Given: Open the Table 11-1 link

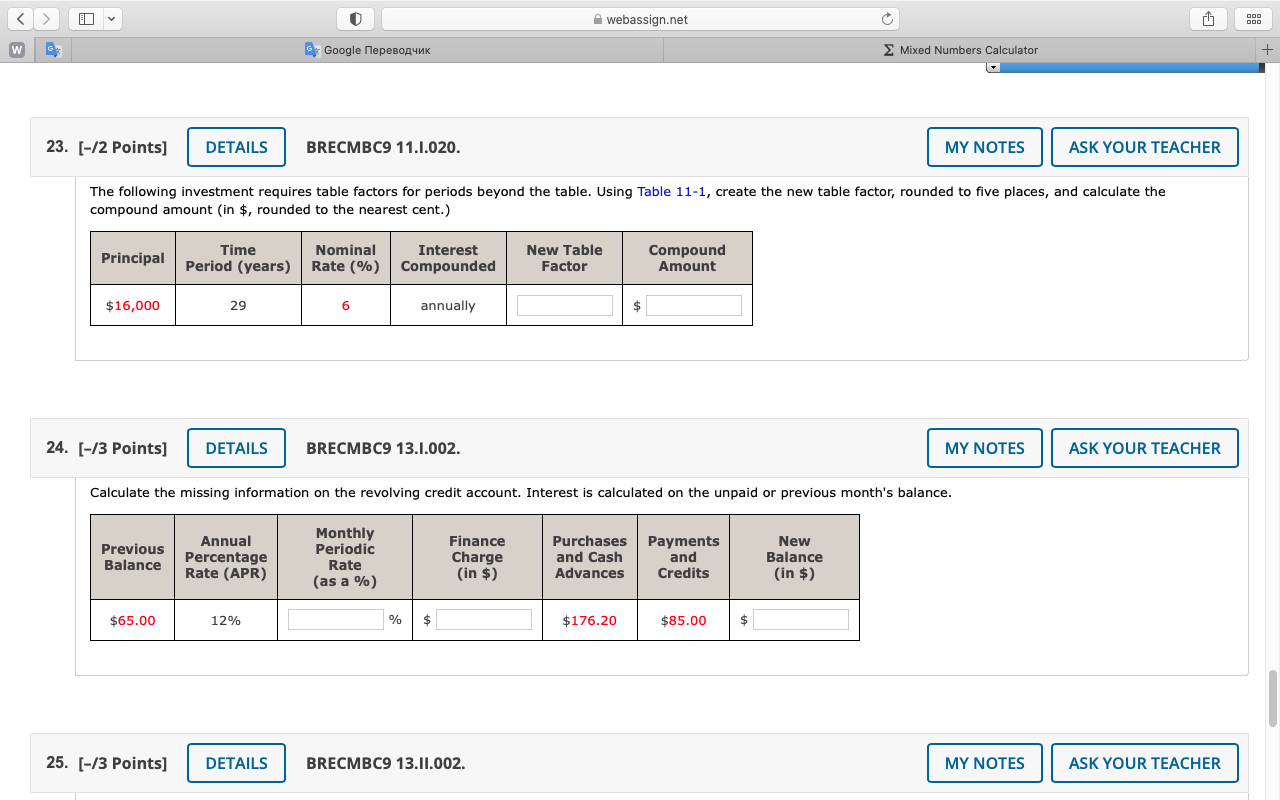Looking at the screenshot, I should (x=671, y=191).
